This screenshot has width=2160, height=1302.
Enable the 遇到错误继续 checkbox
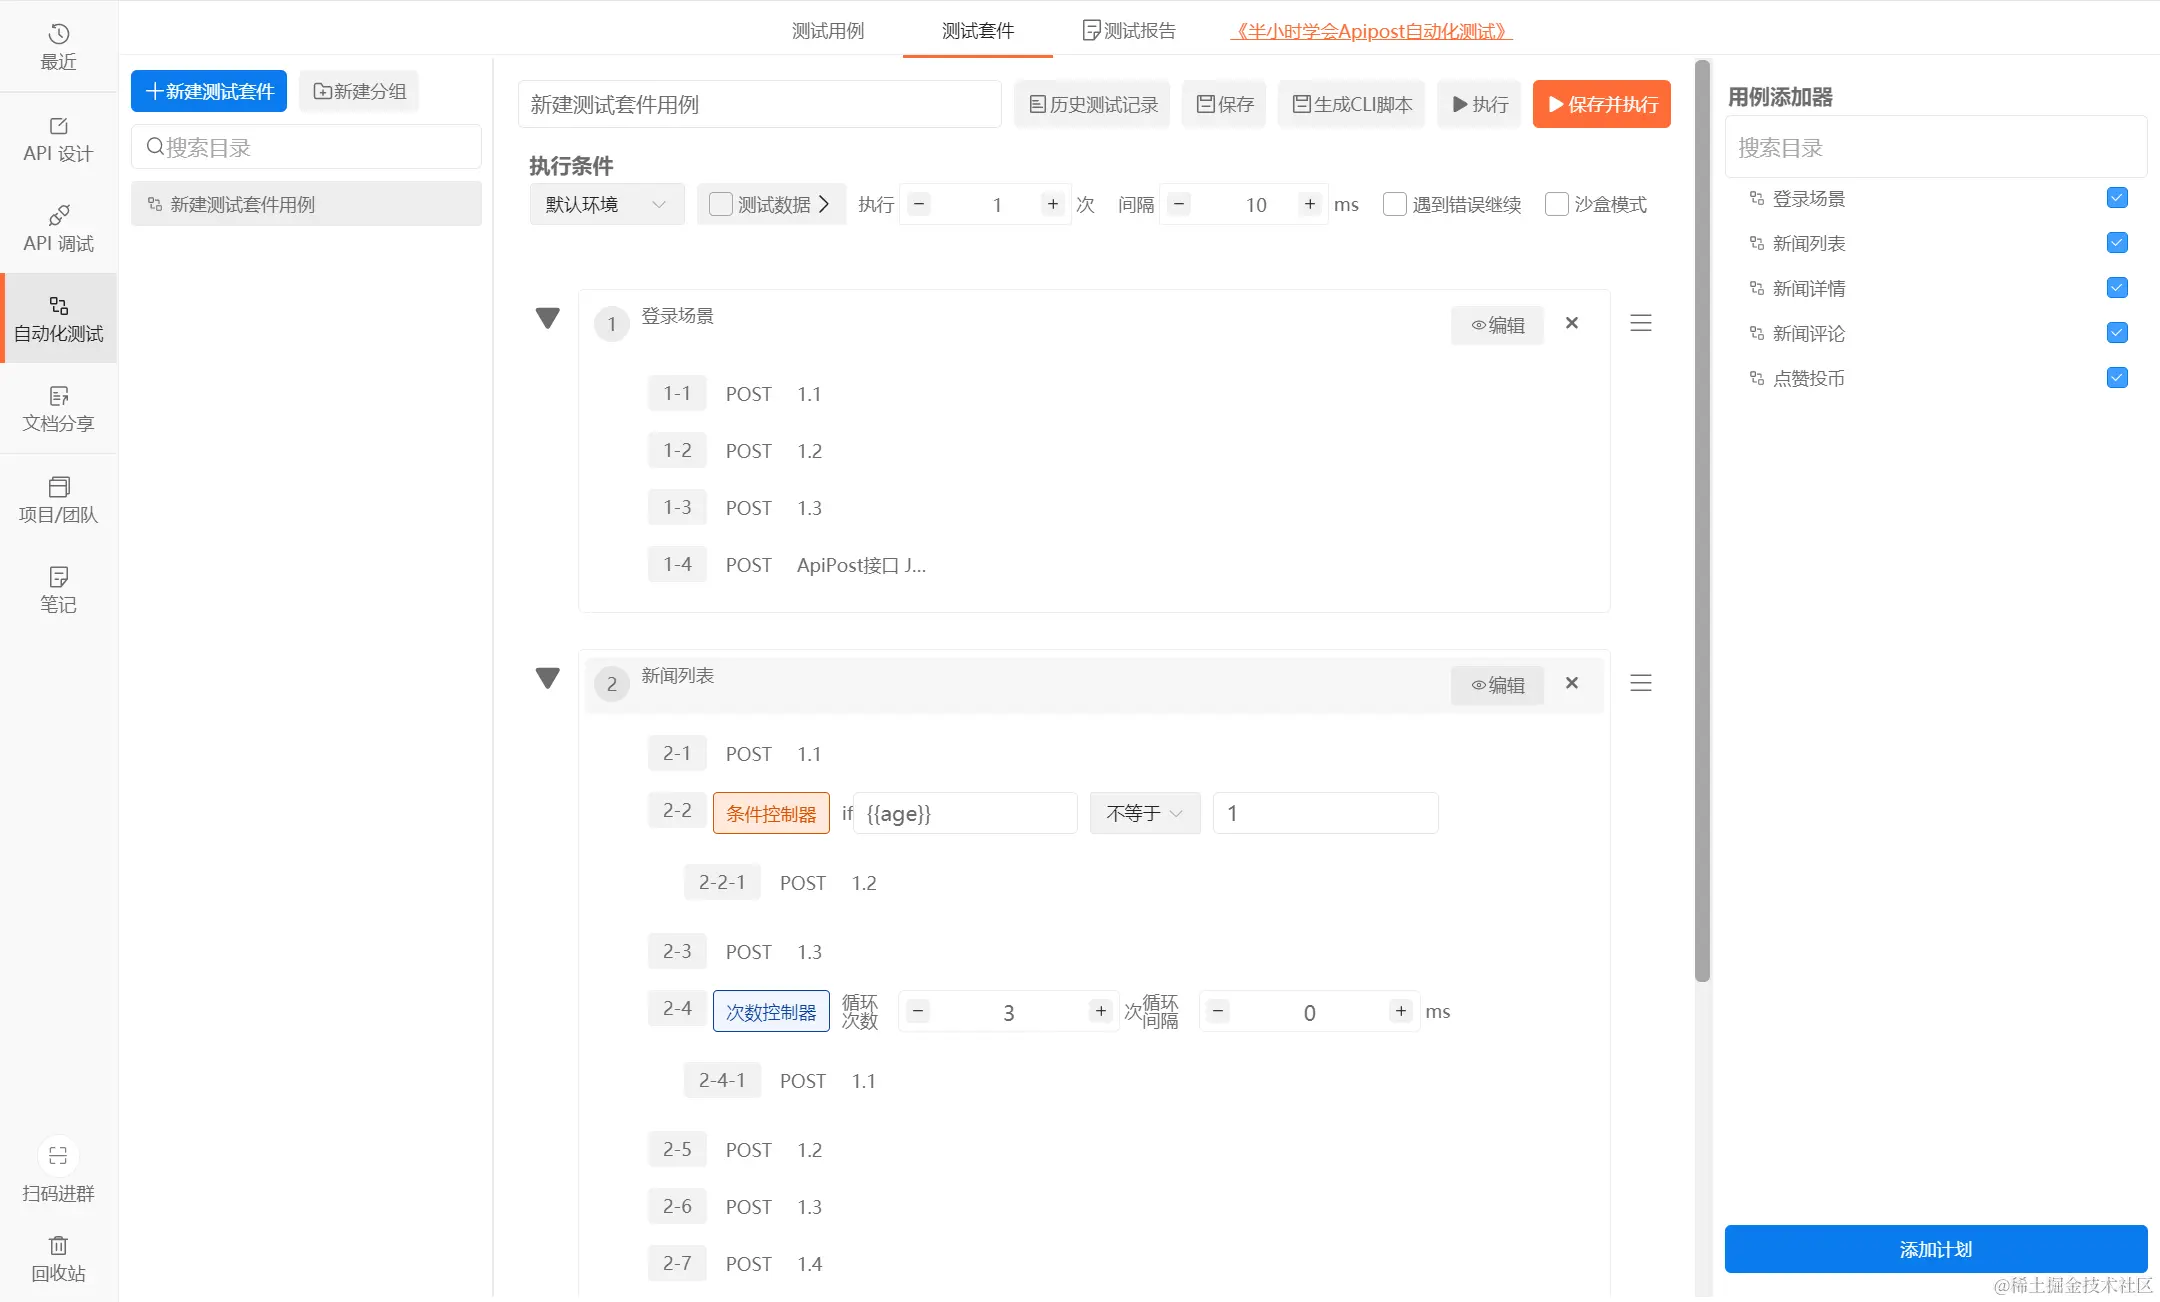pyautogui.click(x=1394, y=204)
